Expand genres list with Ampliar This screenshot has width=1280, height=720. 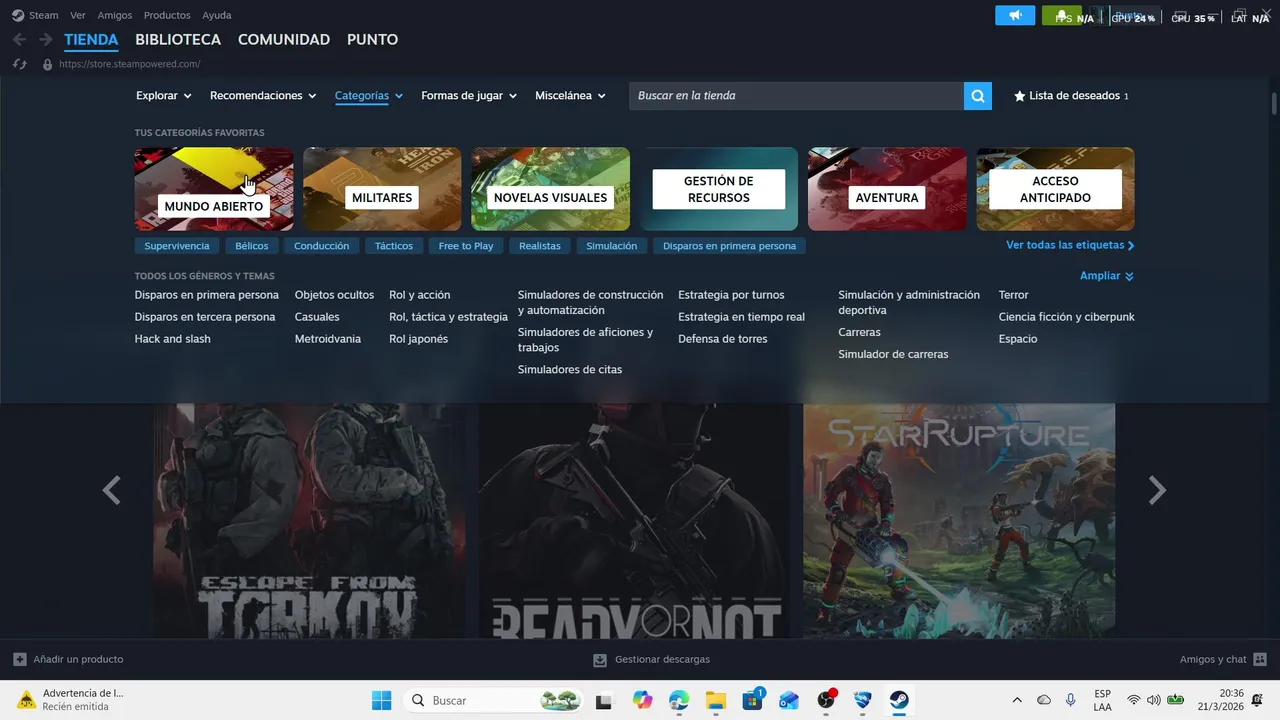pyautogui.click(x=1107, y=276)
